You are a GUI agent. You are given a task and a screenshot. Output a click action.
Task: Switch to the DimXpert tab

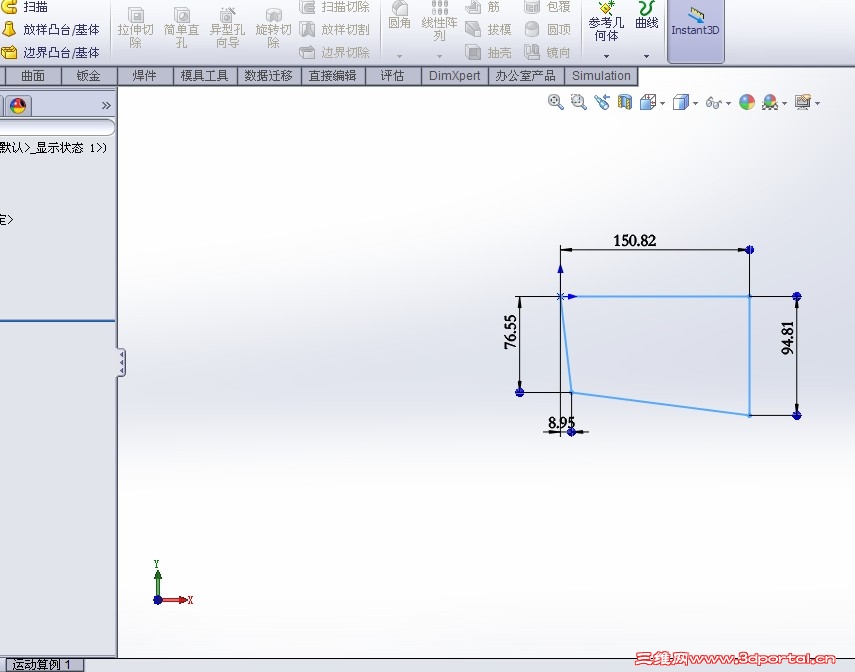pyautogui.click(x=454, y=76)
